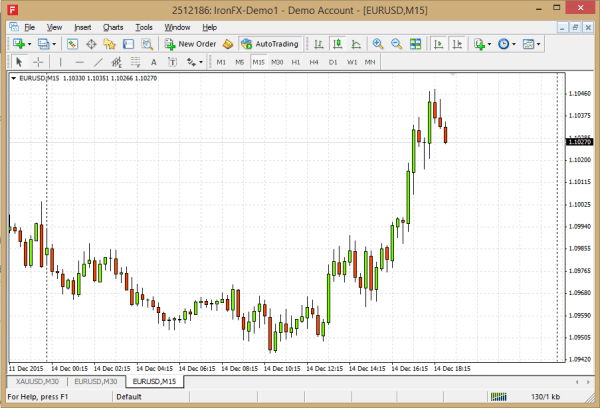Switch to the XAUUSD,M30 chart tab
The height and width of the screenshot is (408, 600).
pyautogui.click(x=37, y=381)
